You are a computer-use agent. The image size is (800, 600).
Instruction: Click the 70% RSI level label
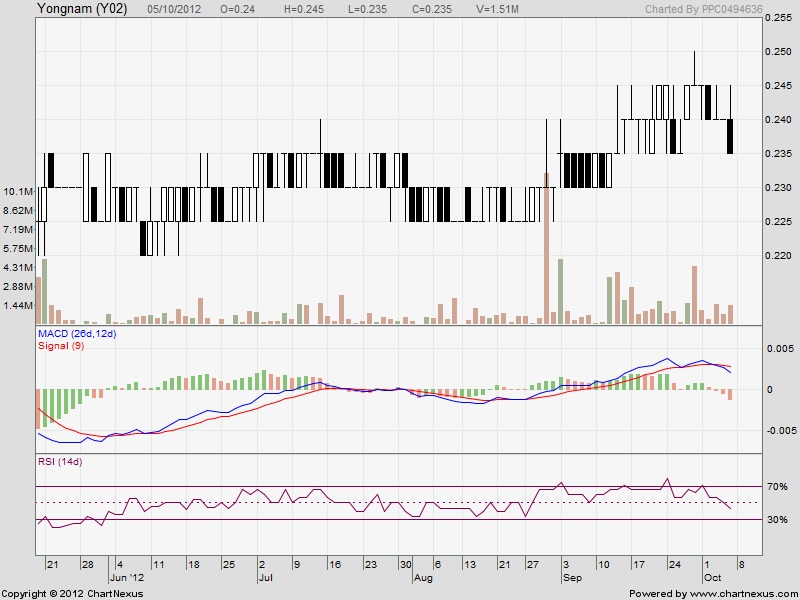pyautogui.click(x=777, y=487)
